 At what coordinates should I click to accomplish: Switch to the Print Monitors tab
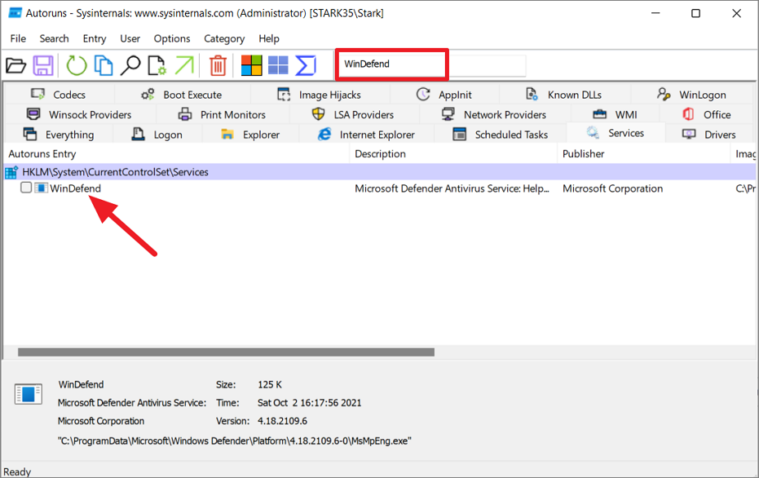coord(222,115)
